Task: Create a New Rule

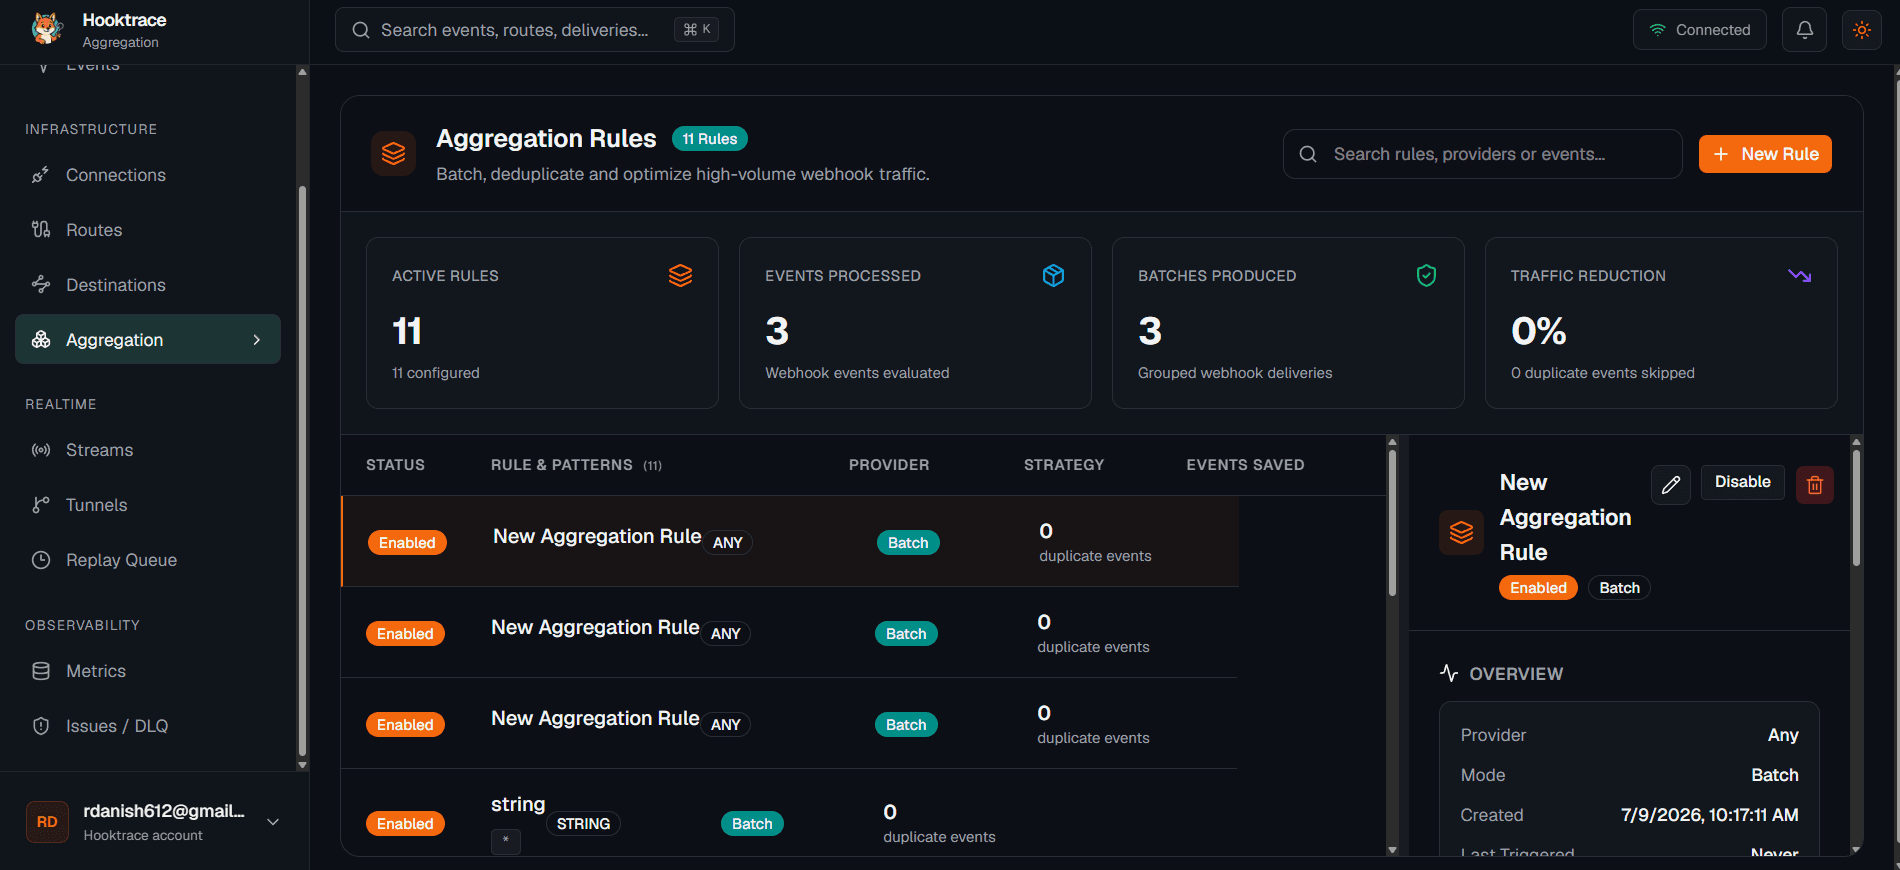Action: (1765, 154)
